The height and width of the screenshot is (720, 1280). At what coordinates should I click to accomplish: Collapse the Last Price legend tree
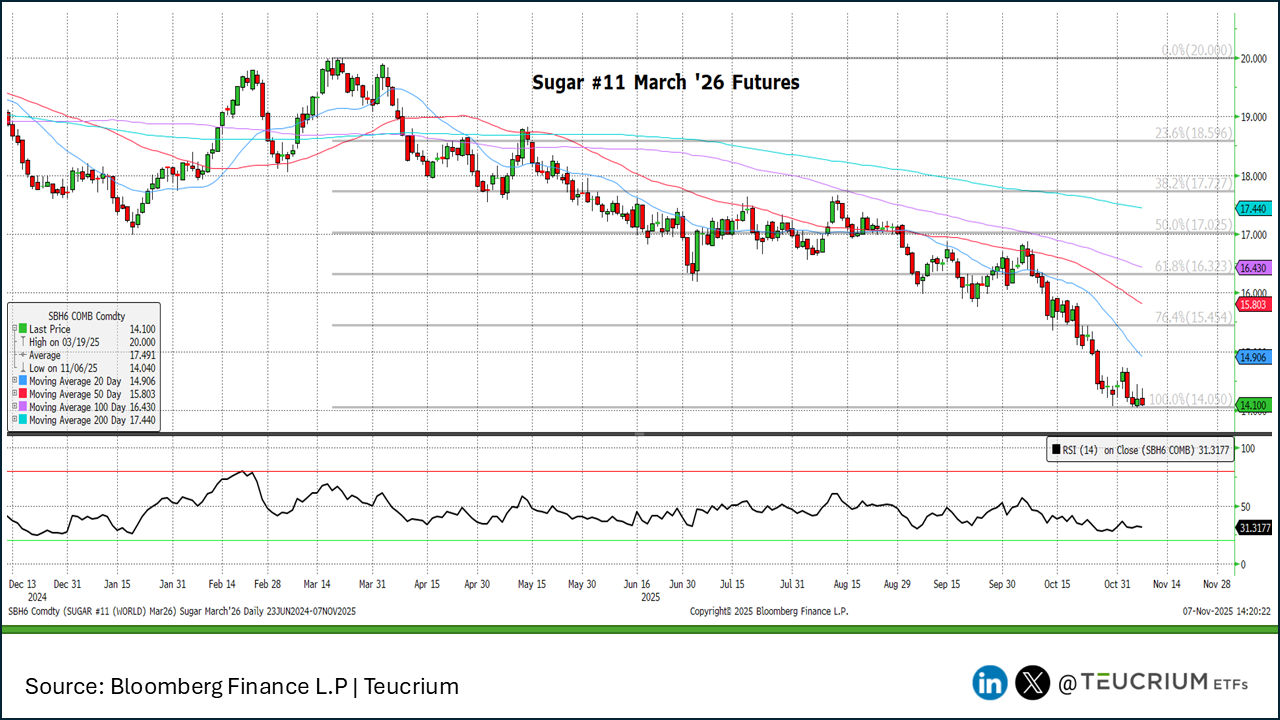coord(14,329)
